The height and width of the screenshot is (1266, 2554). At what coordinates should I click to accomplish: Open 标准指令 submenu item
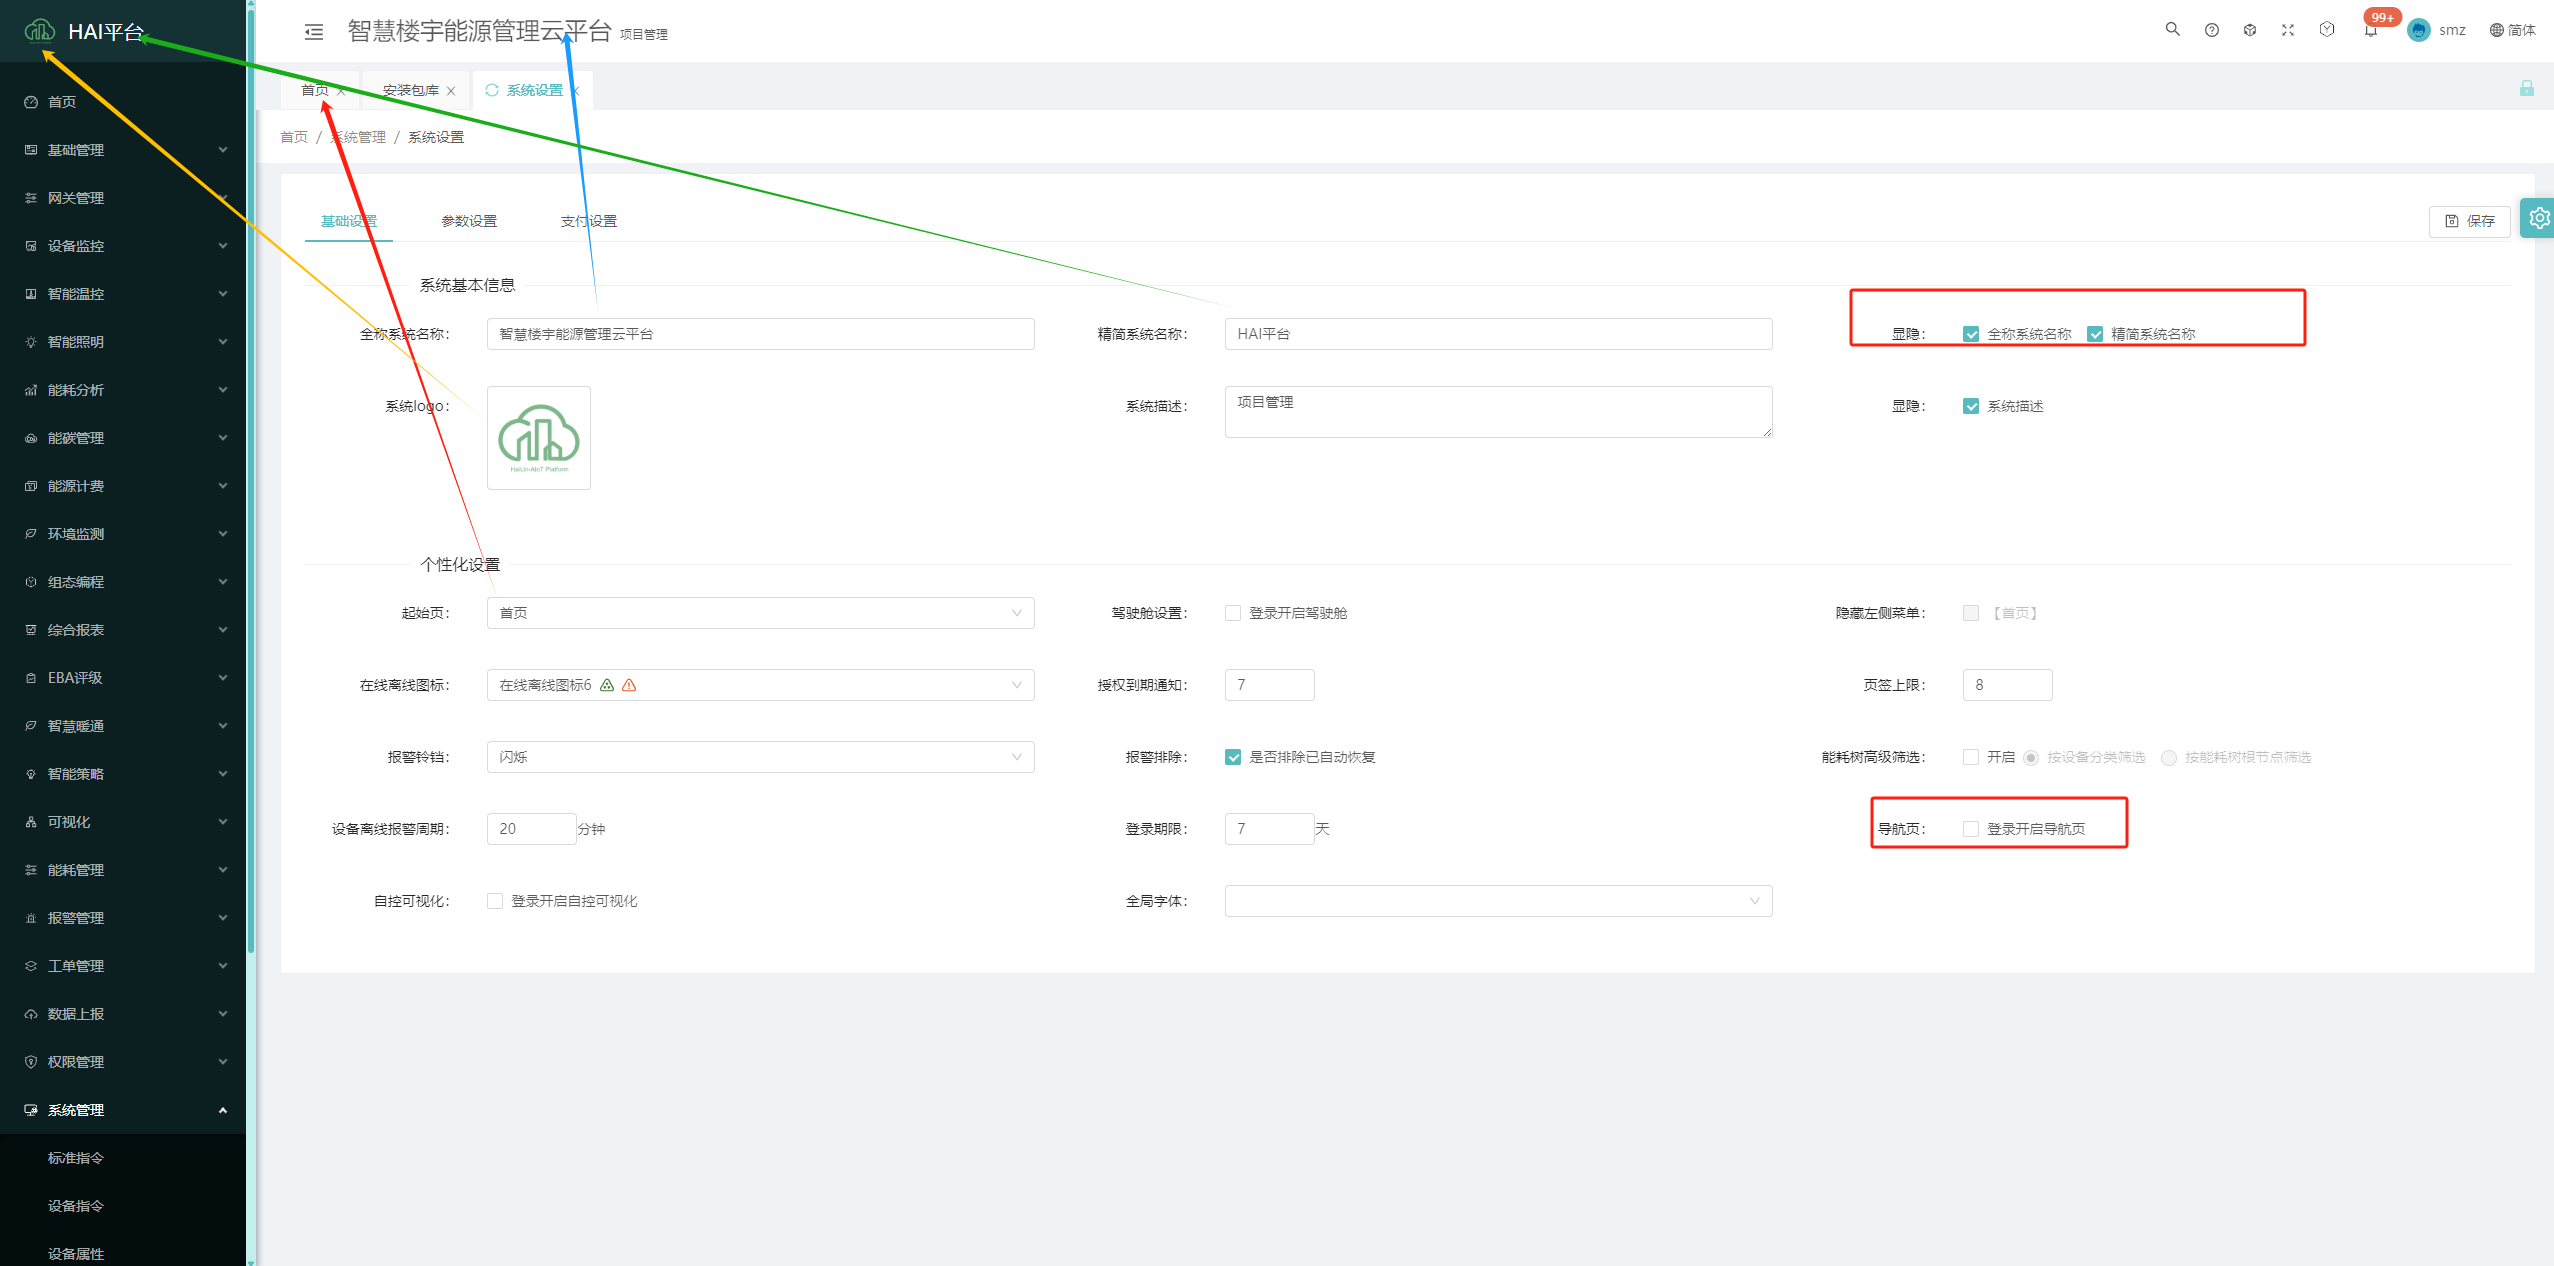[x=123, y=1158]
